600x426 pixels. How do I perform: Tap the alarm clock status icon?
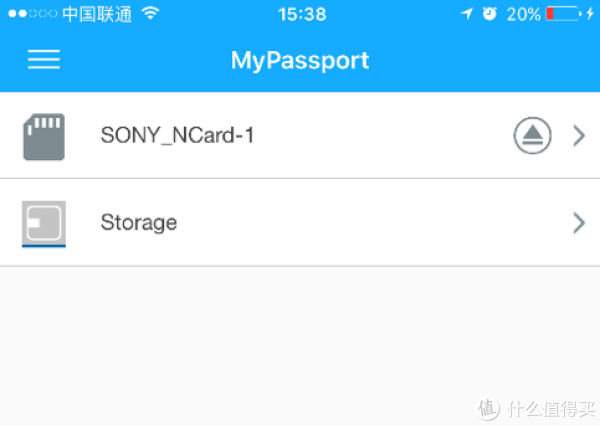[x=489, y=14]
